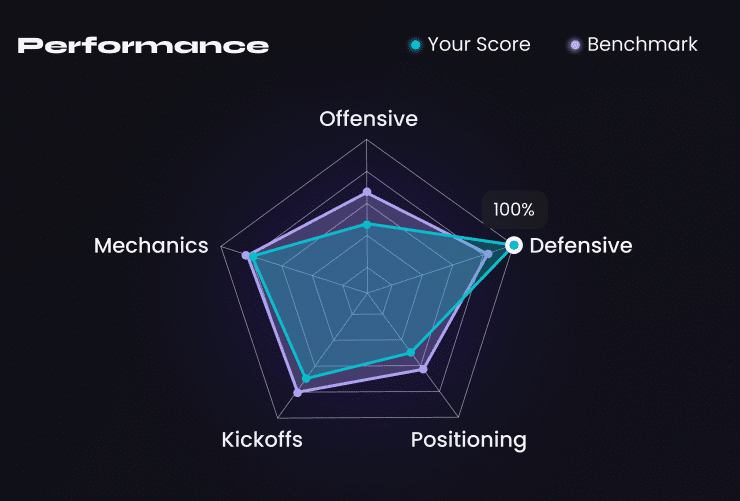Toggle the Benchmark legend entry
This screenshot has width=740, height=501.
pyautogui.click(x=633, y=45)
